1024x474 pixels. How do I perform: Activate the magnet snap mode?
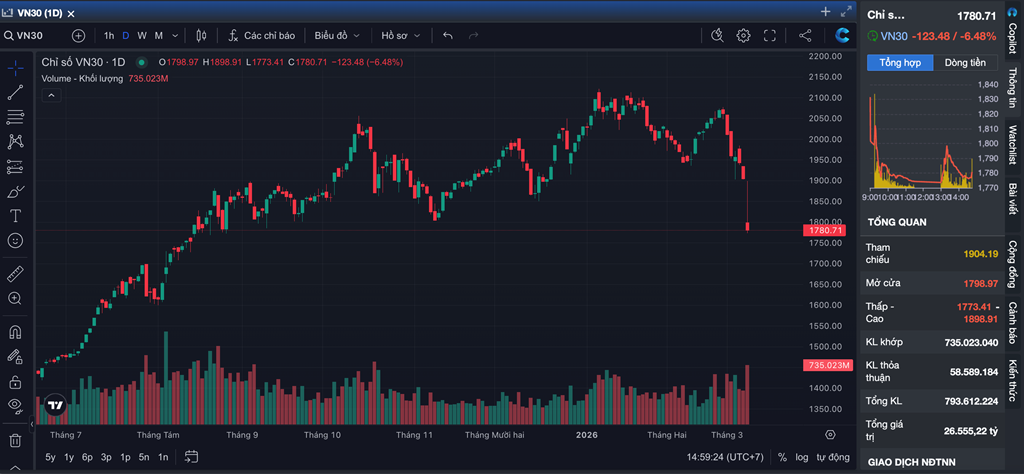click(x=15, y=332)
